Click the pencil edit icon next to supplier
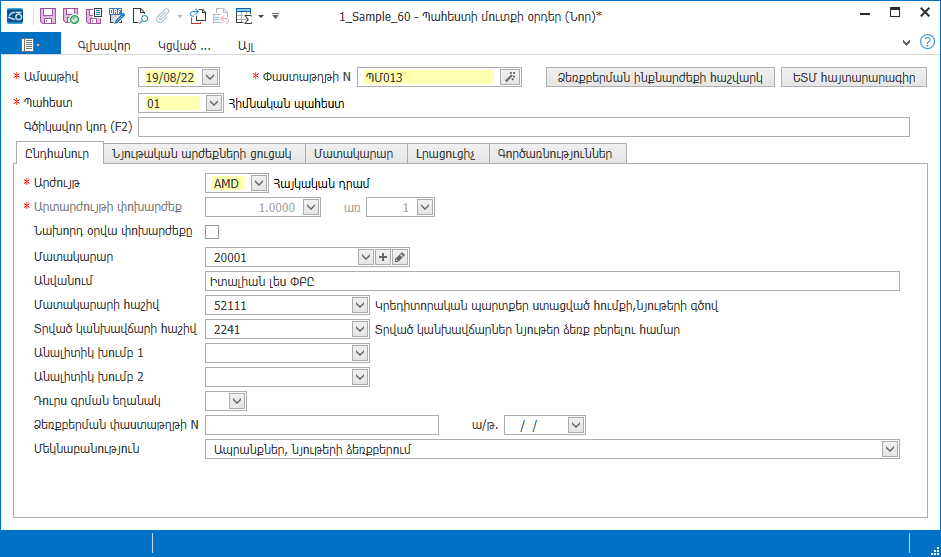This screenshot has height=557, width=941. pos(400,257)
